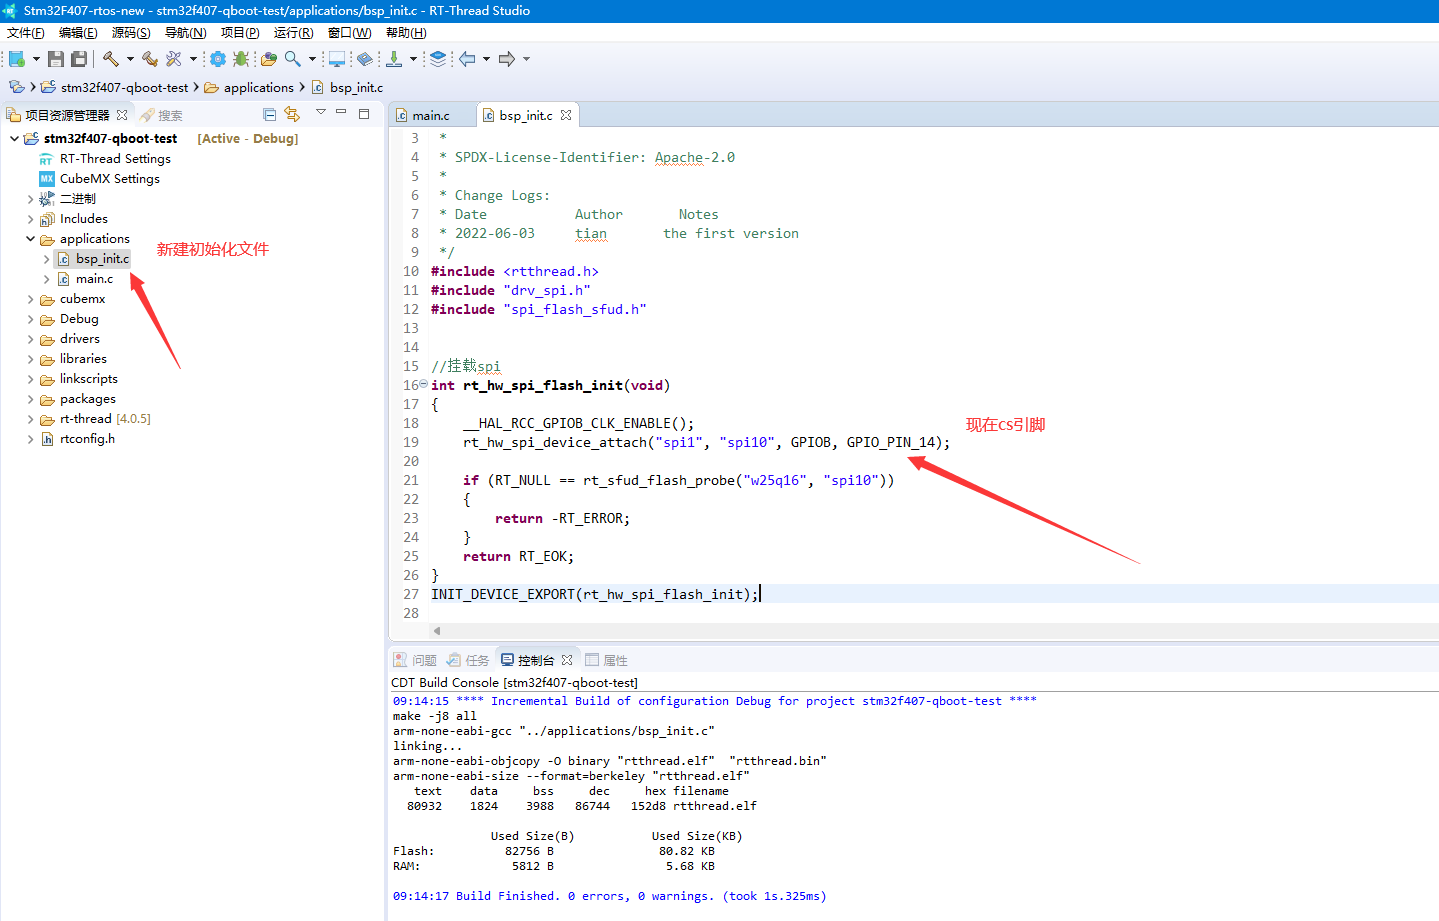
Task: Open the 编辑(E) menu
Action: tap(78, 33)
